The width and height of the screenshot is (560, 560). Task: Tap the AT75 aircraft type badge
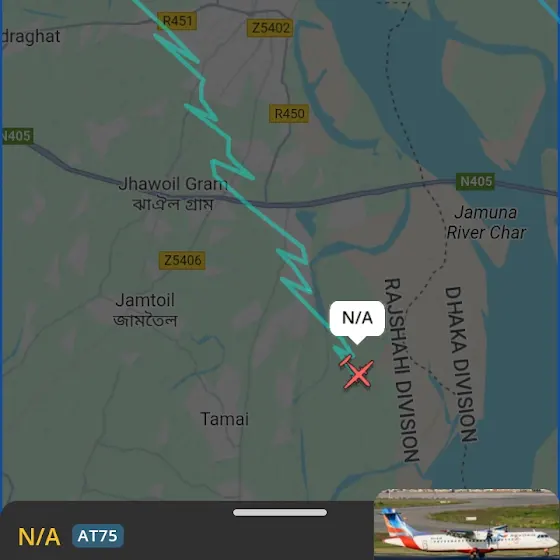(x=98, y=536)
